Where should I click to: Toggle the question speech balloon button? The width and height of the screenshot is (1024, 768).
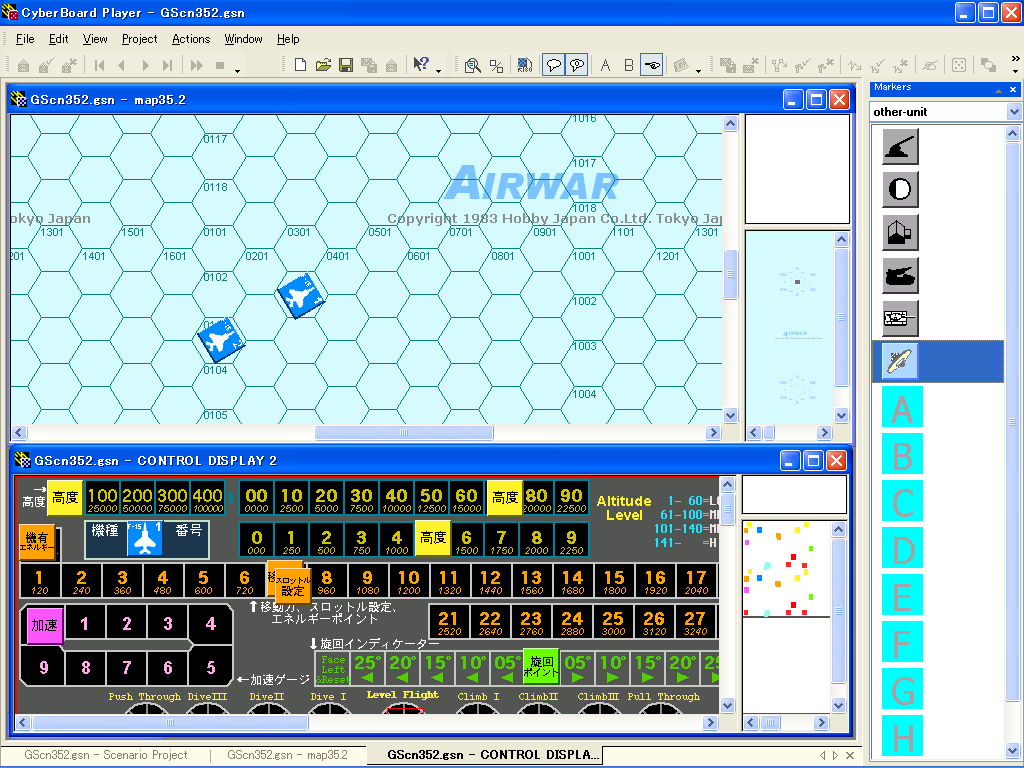[577, 65]
